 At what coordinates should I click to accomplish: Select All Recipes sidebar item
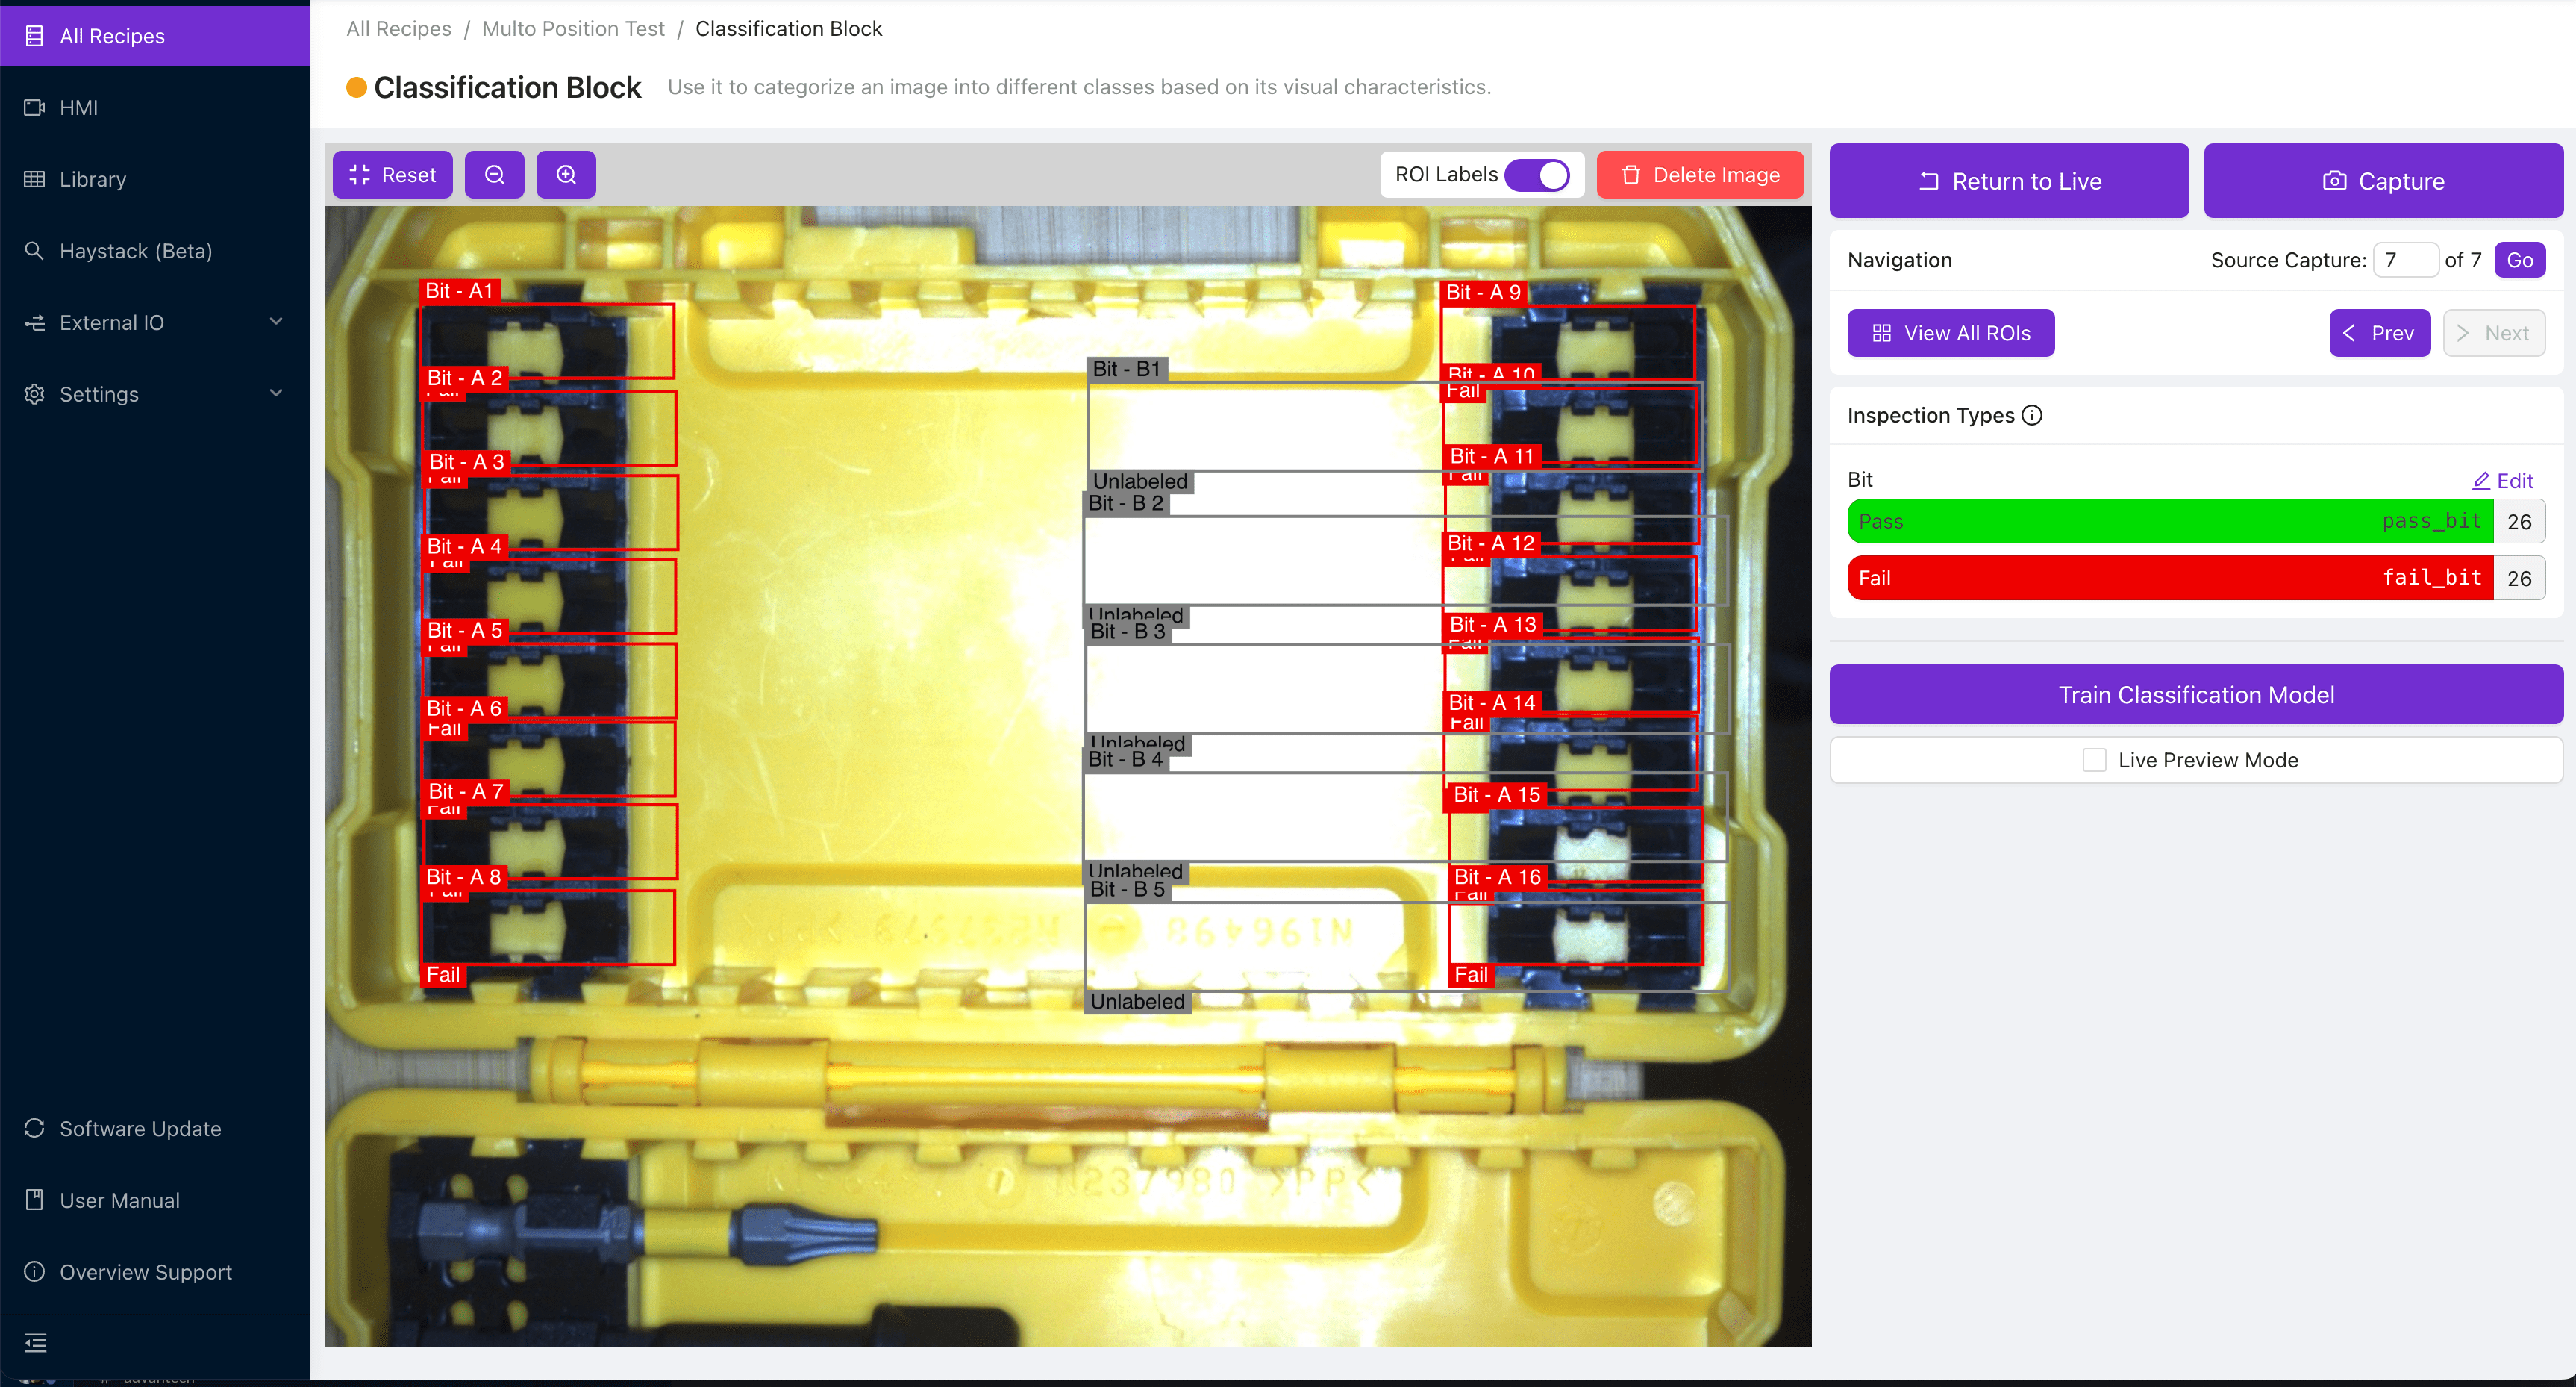112,36
